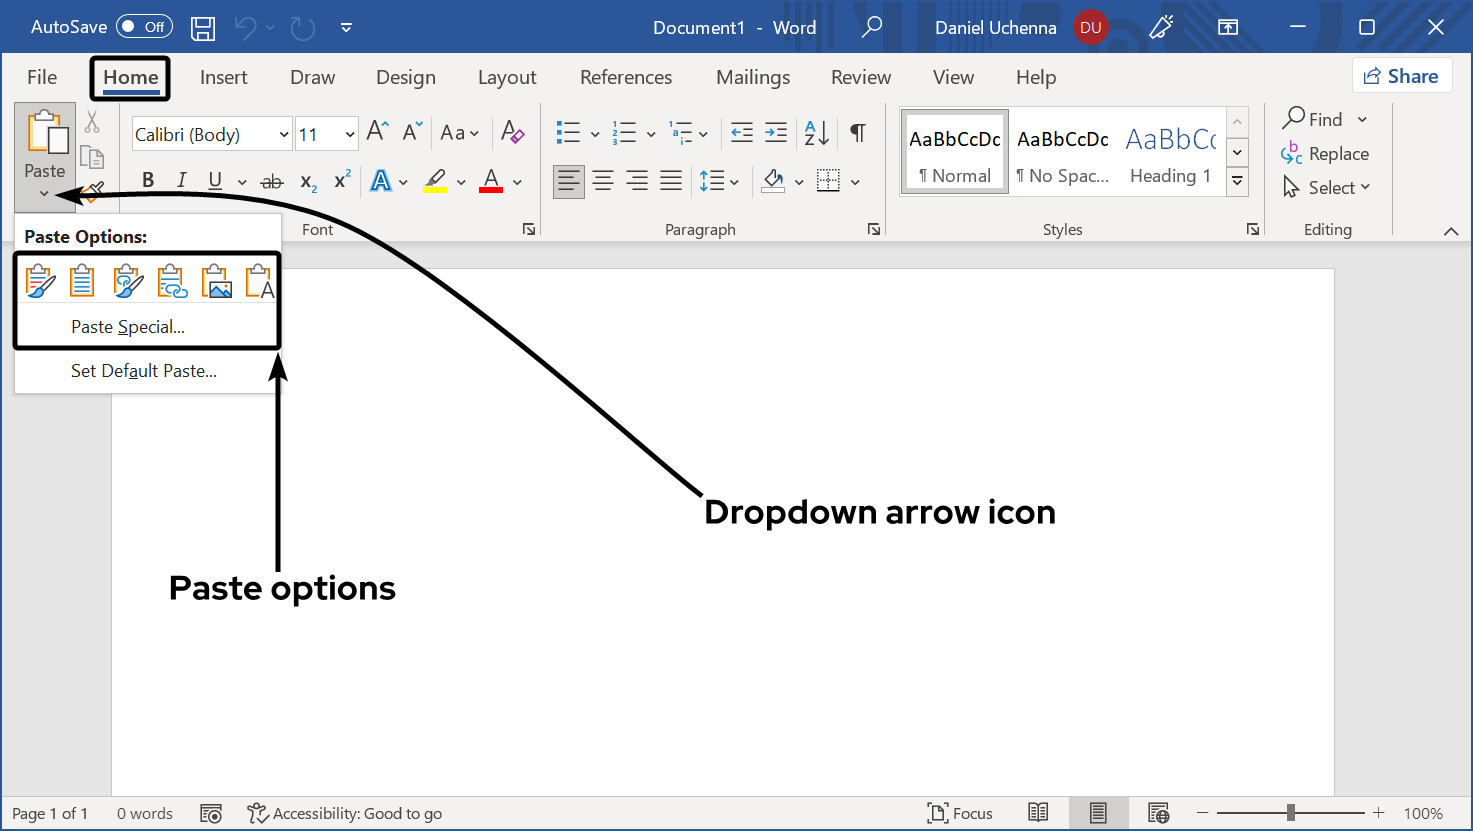This screenshot has height=831, width=1473.
Task: Click the Share button
Action: (x=1402, y=75)
